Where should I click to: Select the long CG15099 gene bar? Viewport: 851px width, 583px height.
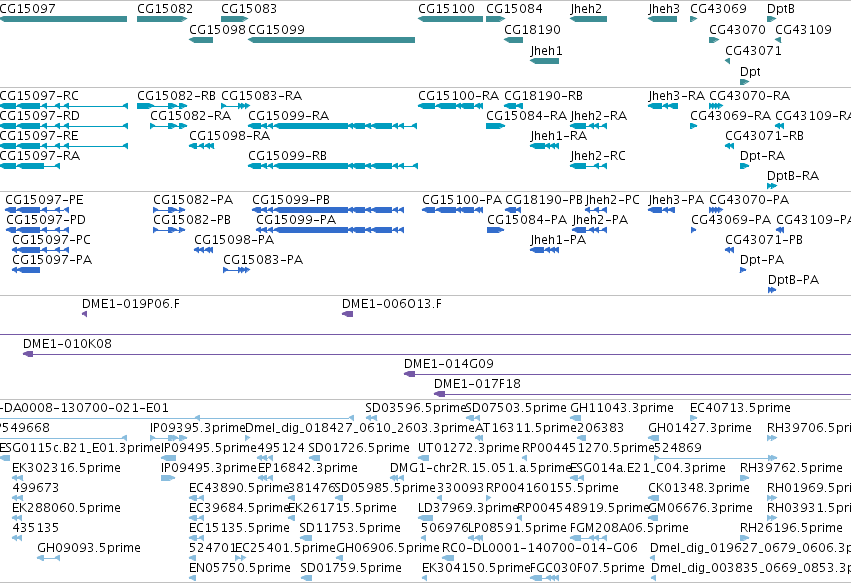pos(332,40)
